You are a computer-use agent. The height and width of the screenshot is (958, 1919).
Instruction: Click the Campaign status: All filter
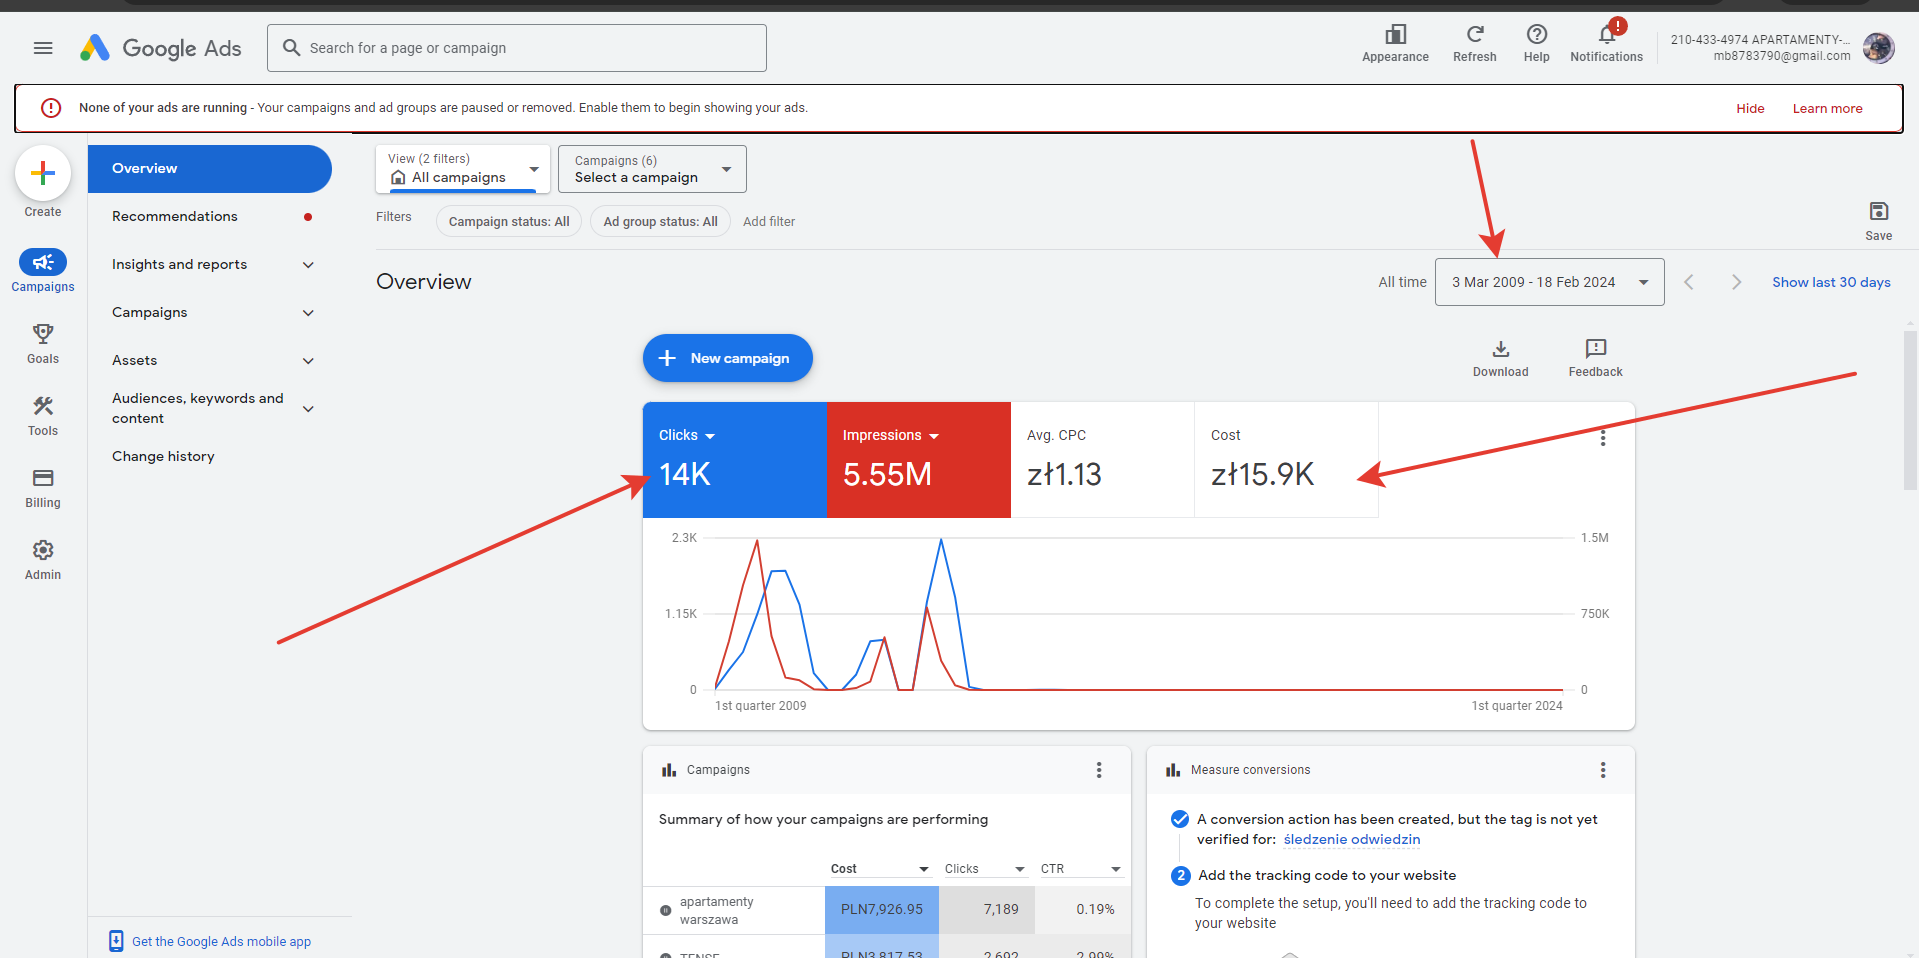509,221
